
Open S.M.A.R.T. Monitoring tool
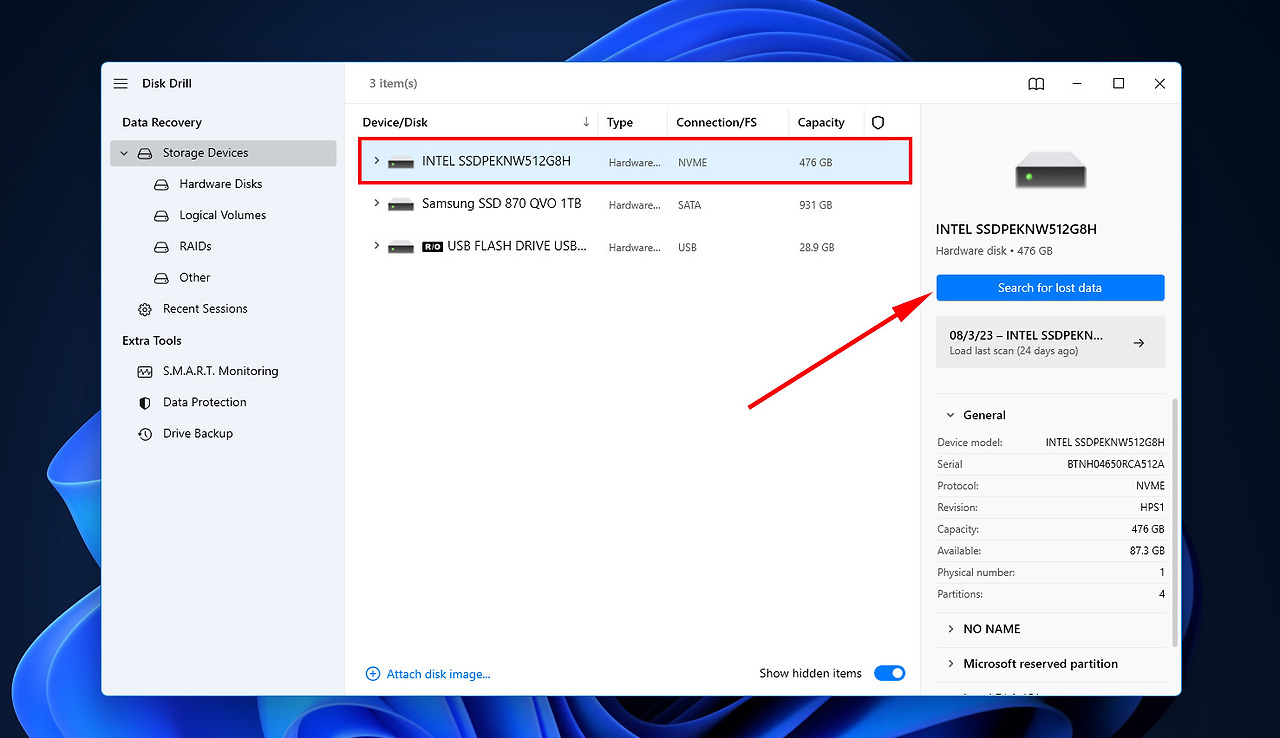point(221,371)
